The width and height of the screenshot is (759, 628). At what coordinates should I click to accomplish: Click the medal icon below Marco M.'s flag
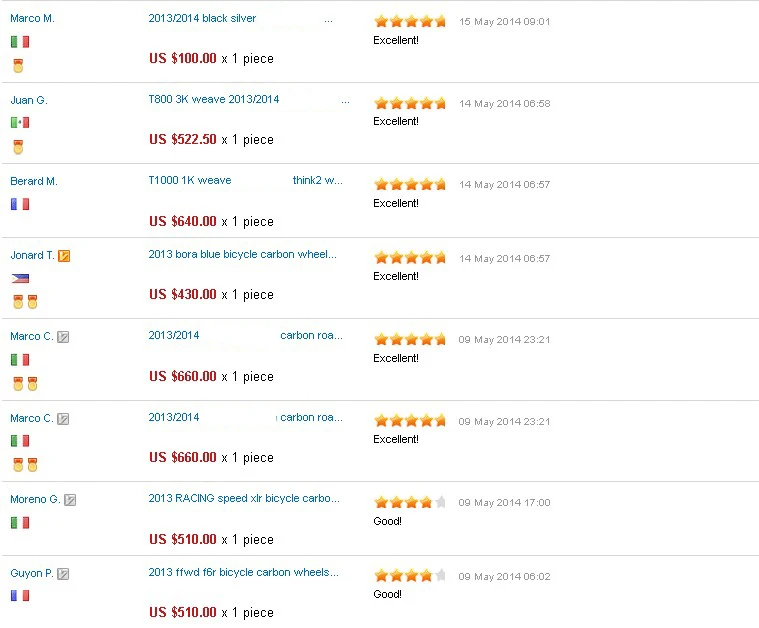18,66
